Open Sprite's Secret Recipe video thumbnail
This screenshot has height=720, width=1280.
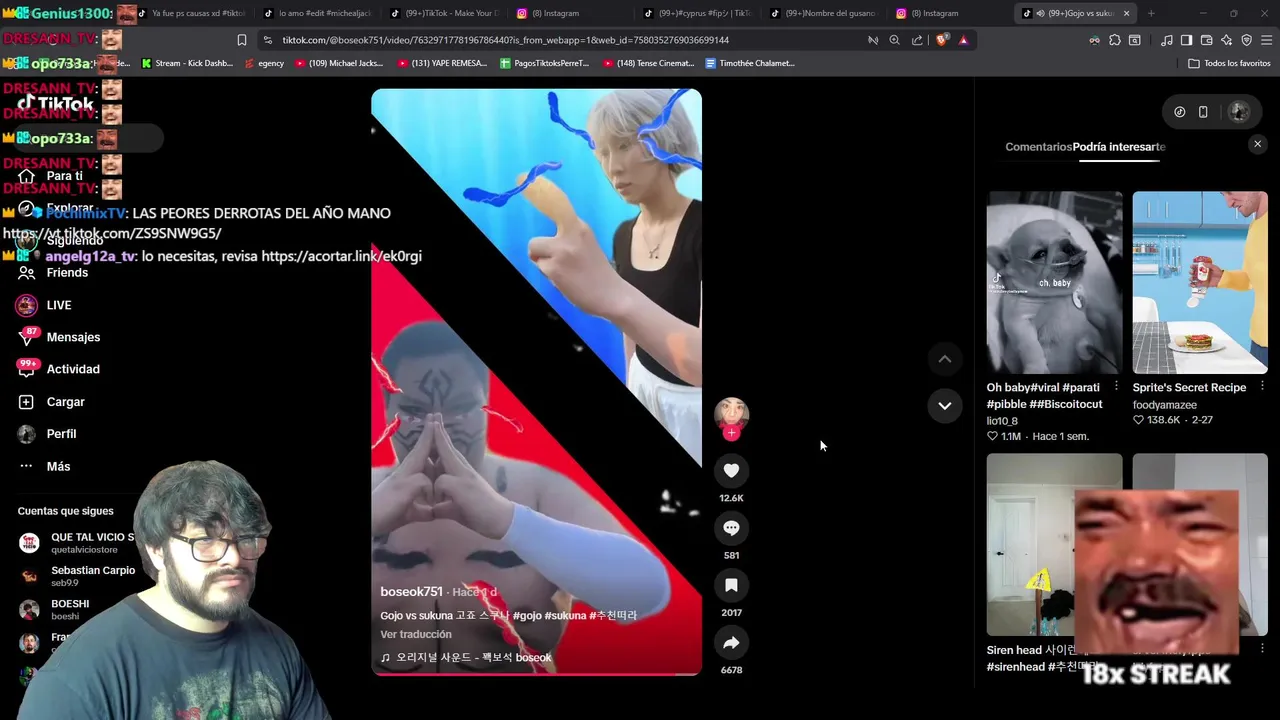(1199, 283)
